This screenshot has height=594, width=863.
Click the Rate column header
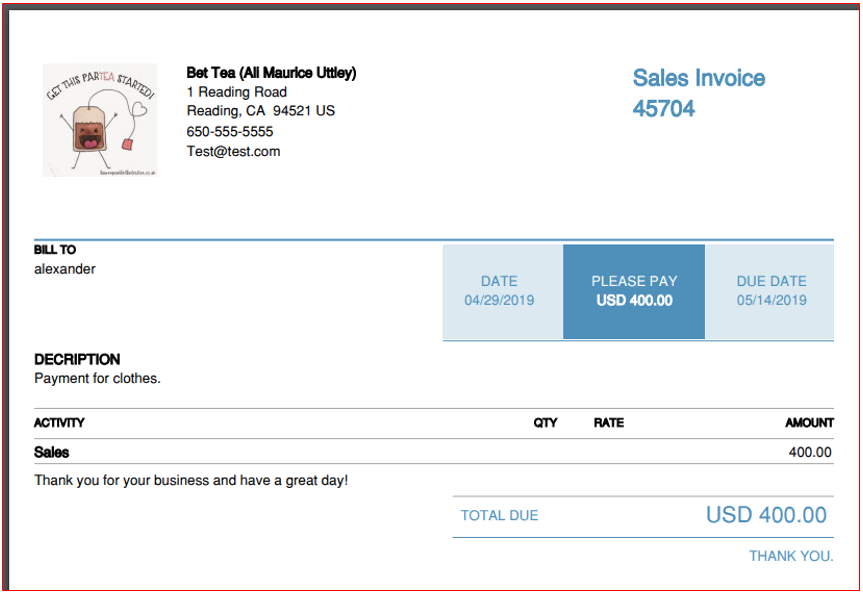click(609, 423)
